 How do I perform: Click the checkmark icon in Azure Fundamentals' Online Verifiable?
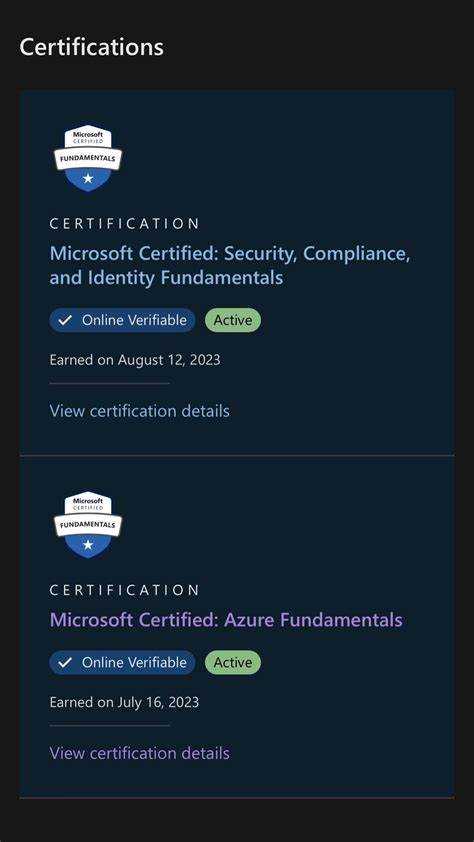point(65,663)
